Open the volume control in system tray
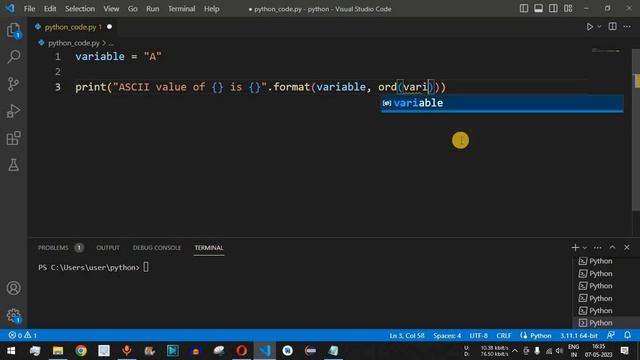This screenshot has width=640, height=360. pyautogui.click(x=559, y=351)
